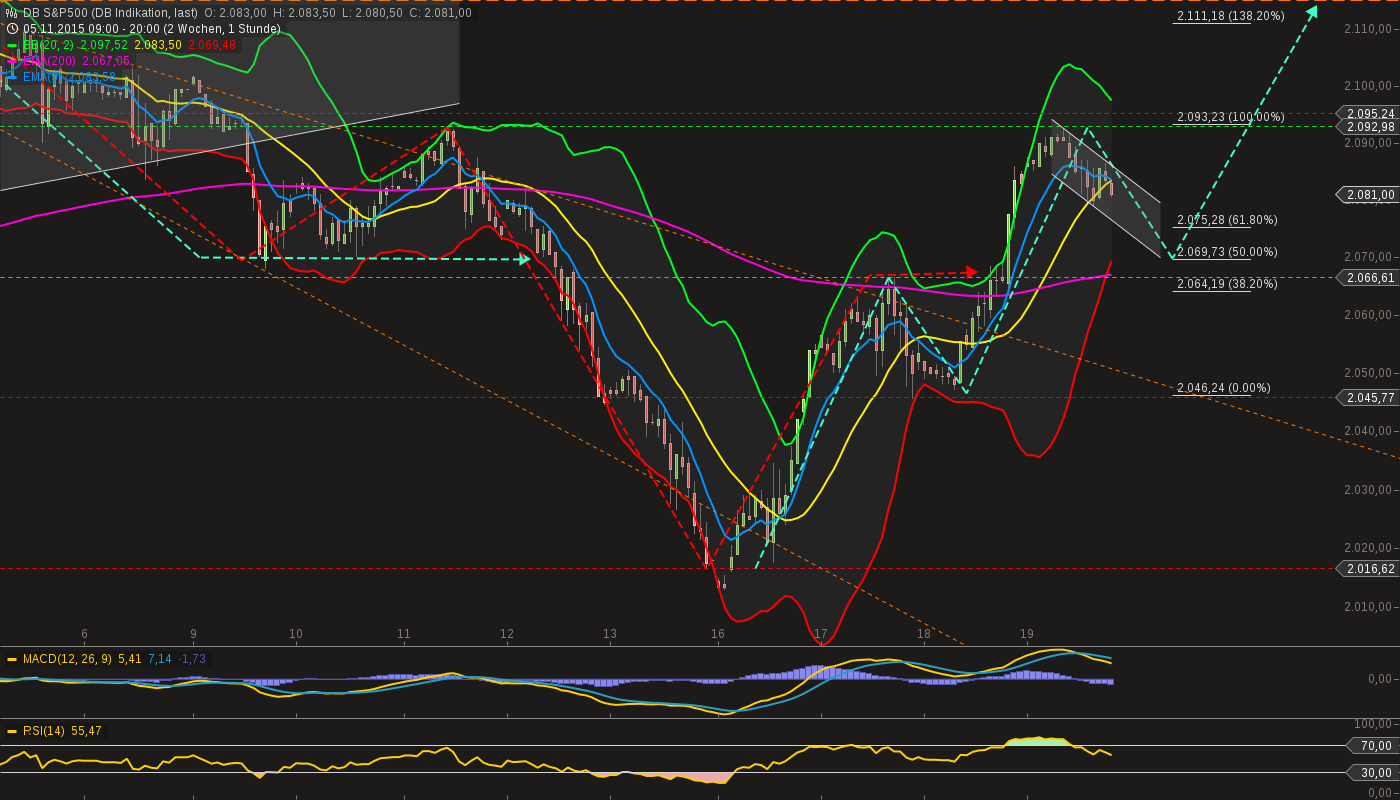Click the 2.064,19 (38.20%) Fibonacci label
This screenshot has height=800, width=1400.
click(1227, 284)
